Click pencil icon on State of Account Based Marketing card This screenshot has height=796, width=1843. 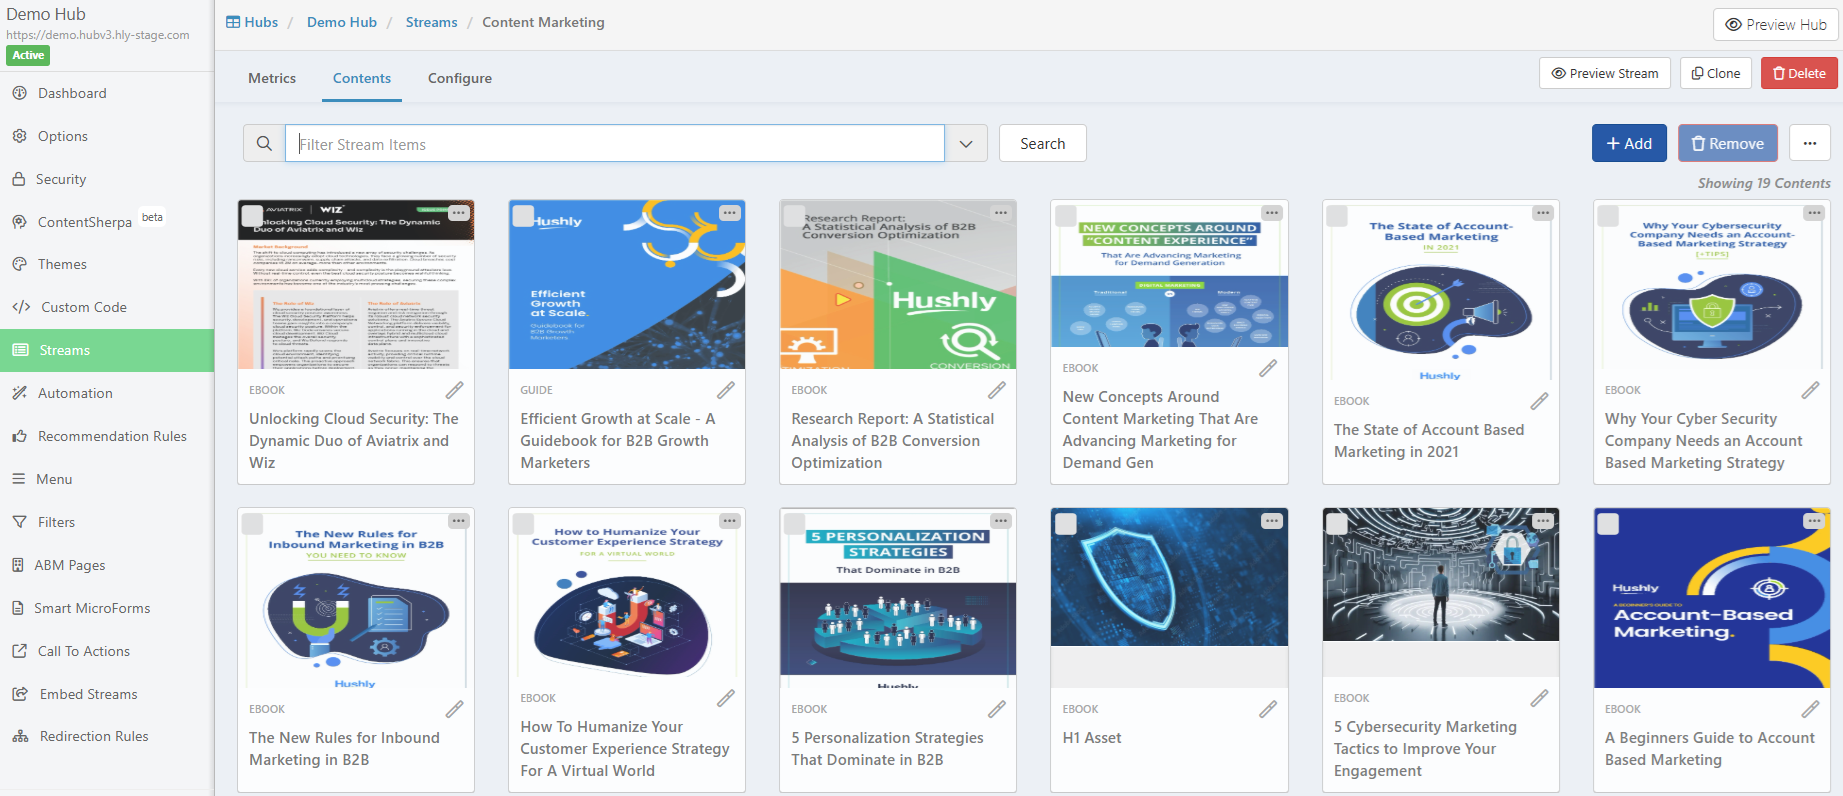tap(1539, 401)
